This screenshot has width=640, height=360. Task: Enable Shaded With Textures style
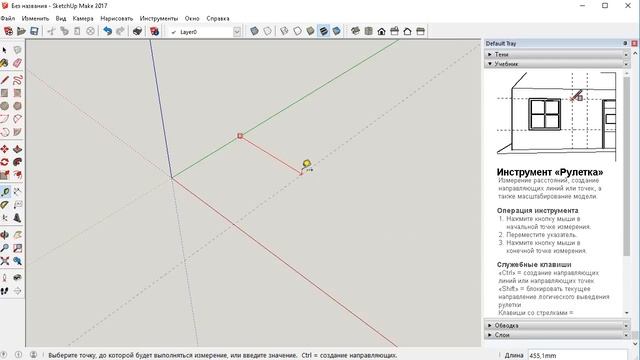point(324,31)
